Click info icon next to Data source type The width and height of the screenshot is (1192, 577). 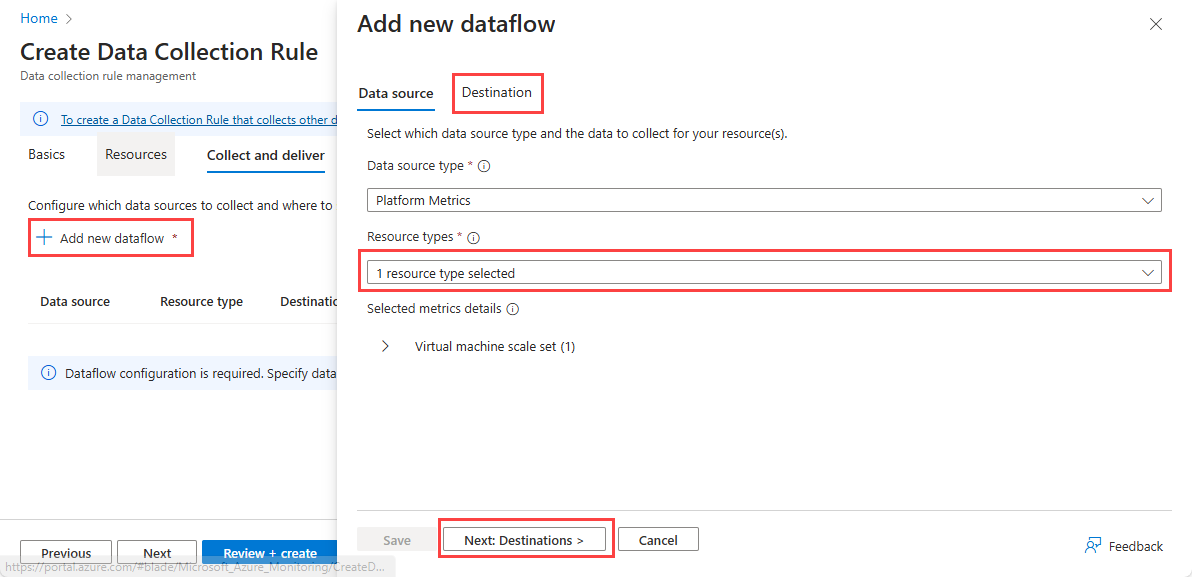pos(484,167)
